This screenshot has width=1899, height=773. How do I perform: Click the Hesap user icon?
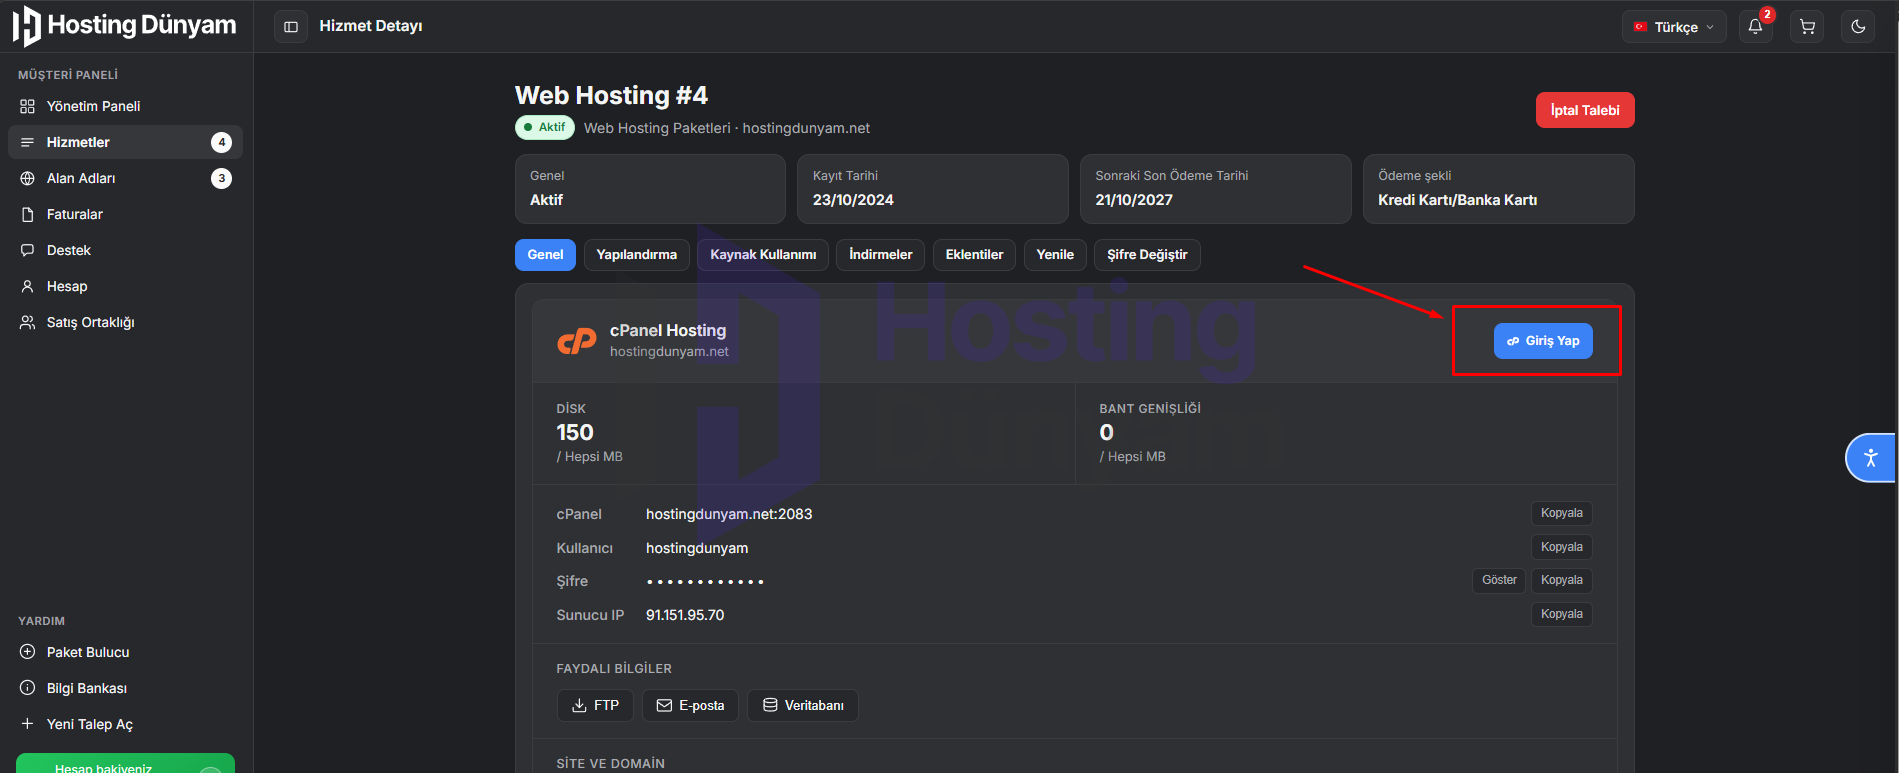27,286
